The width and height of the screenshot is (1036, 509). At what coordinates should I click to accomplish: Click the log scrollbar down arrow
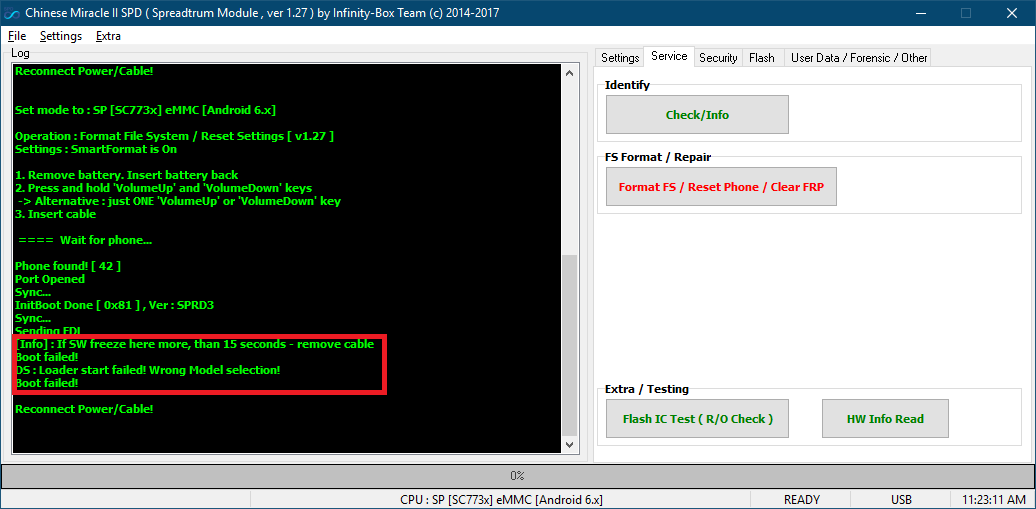570,445
